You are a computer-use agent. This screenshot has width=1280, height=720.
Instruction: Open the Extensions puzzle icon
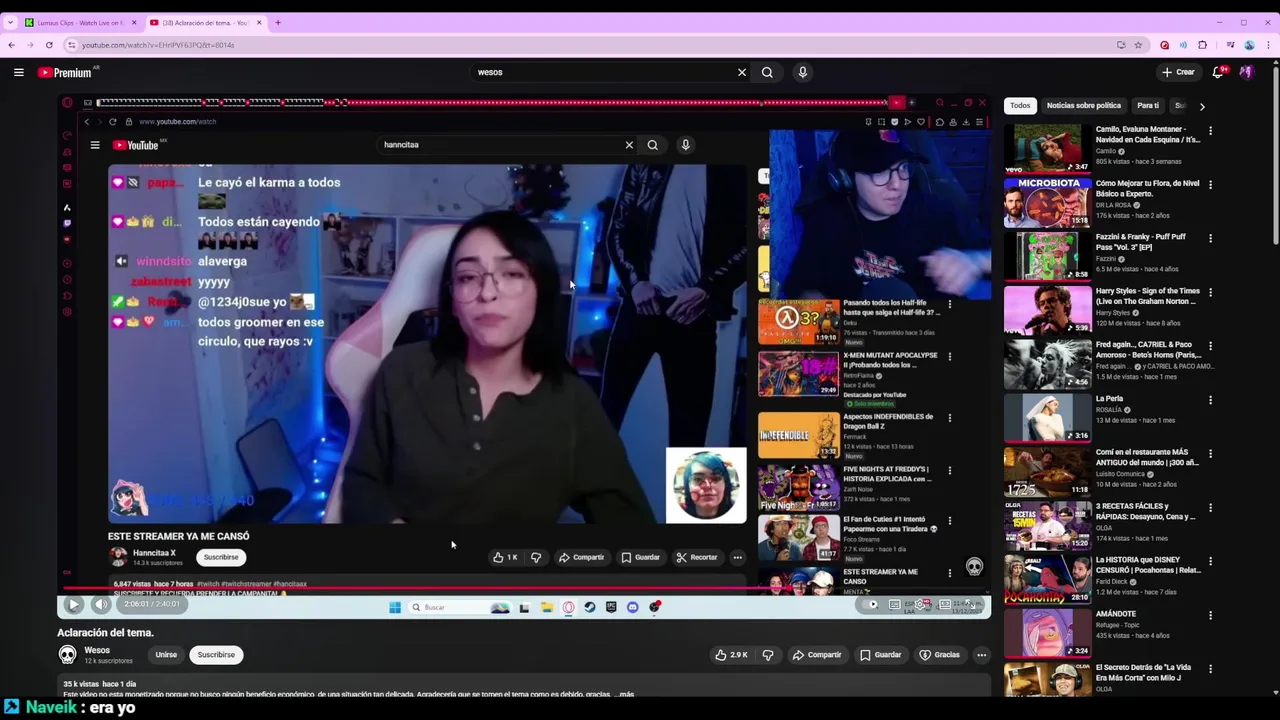[x=1203, y=45]
